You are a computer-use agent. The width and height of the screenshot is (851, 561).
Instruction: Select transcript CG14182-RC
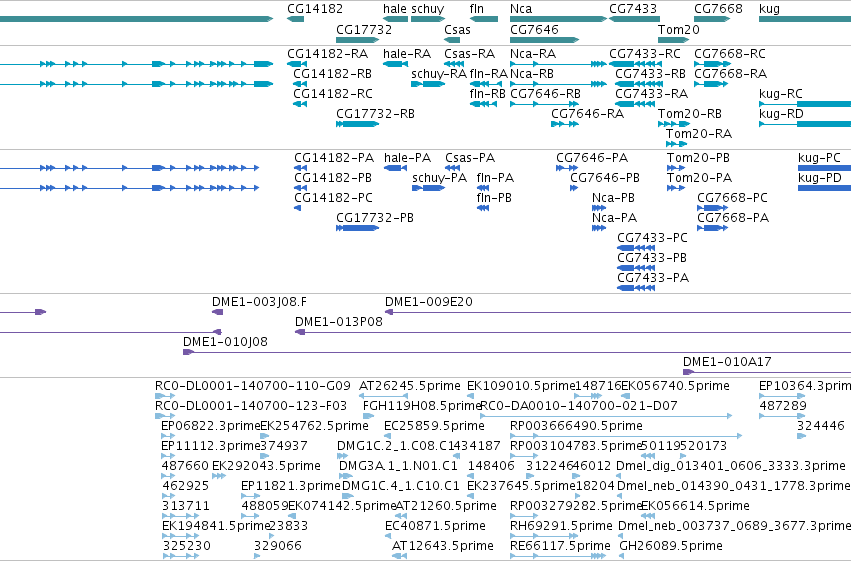[333, 94]
